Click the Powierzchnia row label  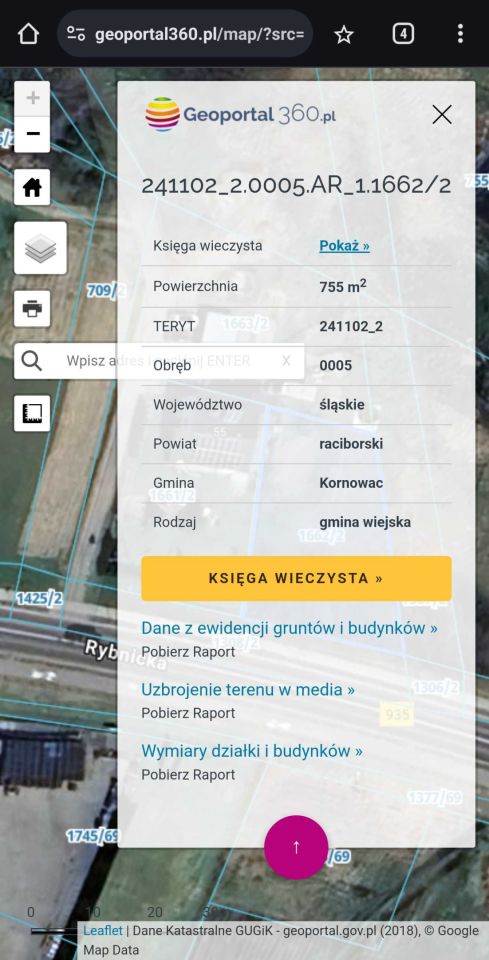(x=195, y=286)
